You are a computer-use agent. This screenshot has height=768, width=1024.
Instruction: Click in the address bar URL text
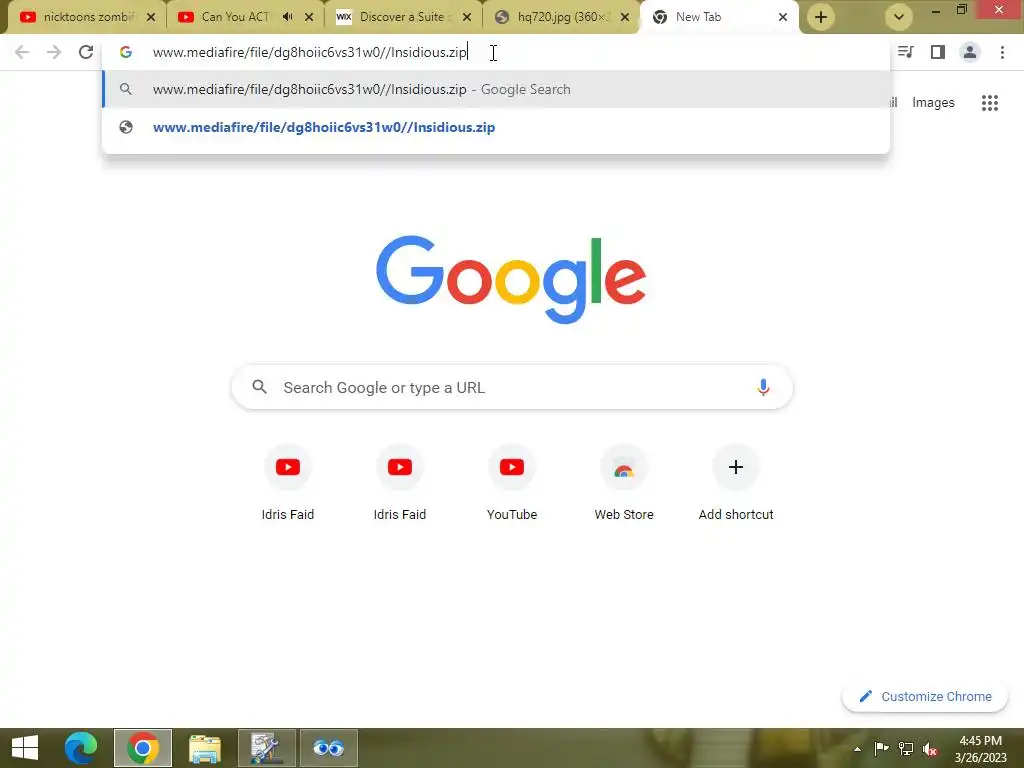click(x=310, y=52)
